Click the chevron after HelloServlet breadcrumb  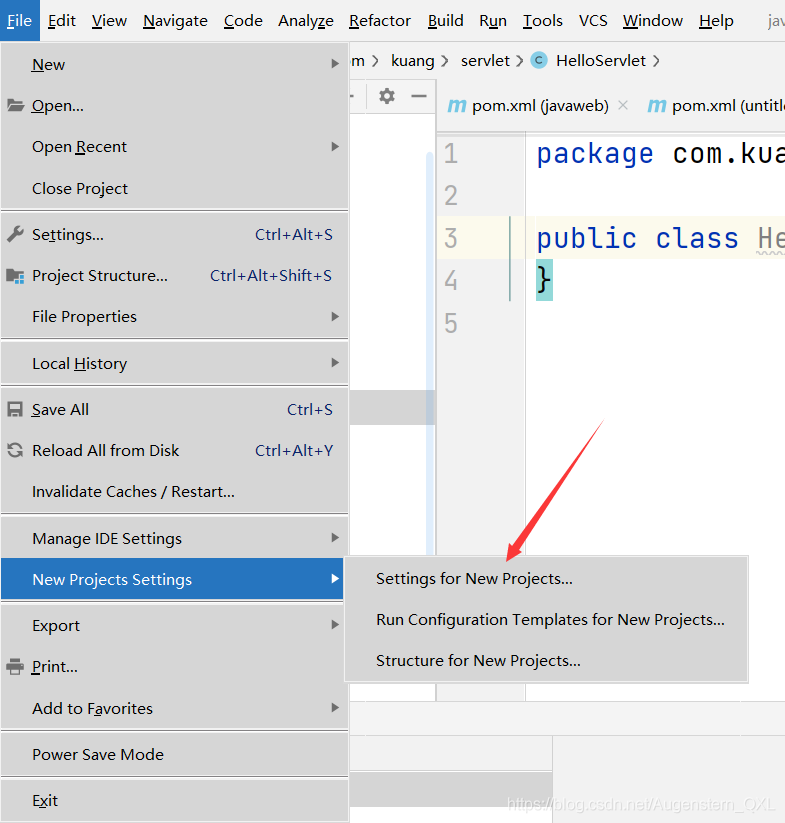(656, 61)
